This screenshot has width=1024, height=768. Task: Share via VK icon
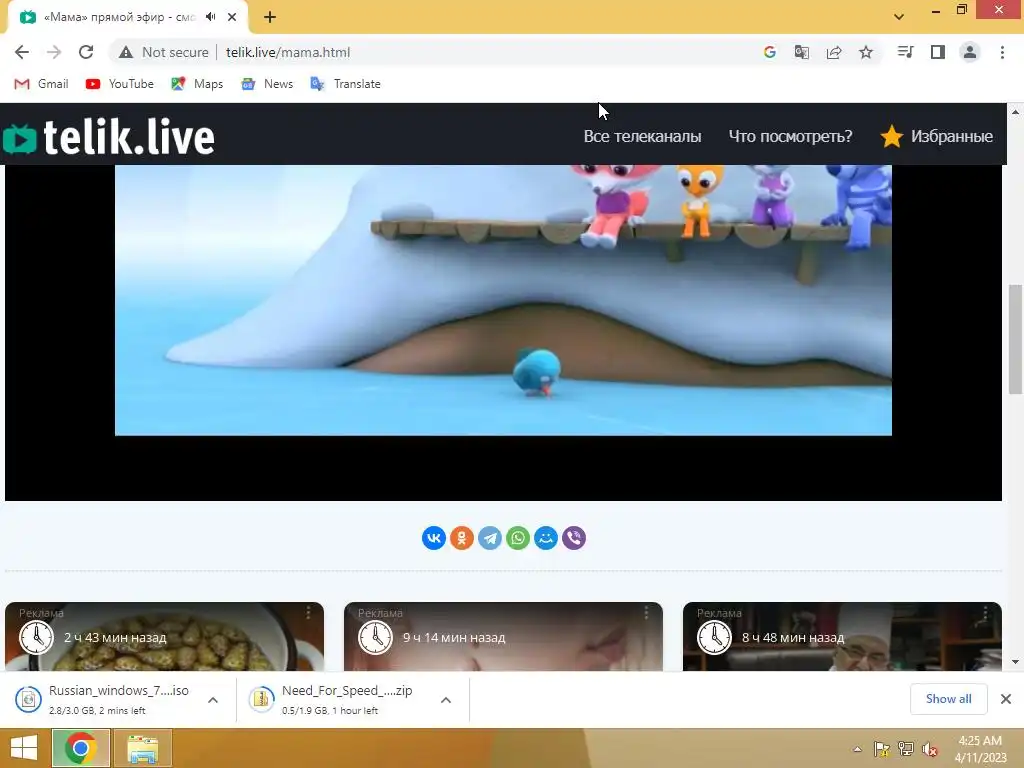coord(434,538)
